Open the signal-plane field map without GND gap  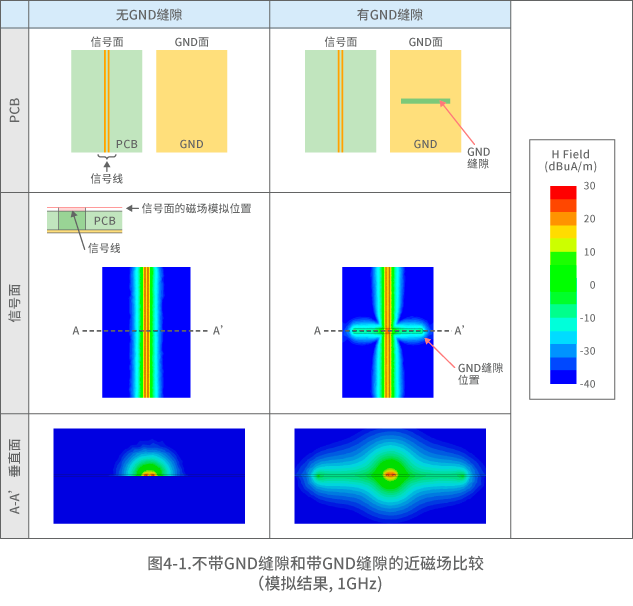point(146,332)
